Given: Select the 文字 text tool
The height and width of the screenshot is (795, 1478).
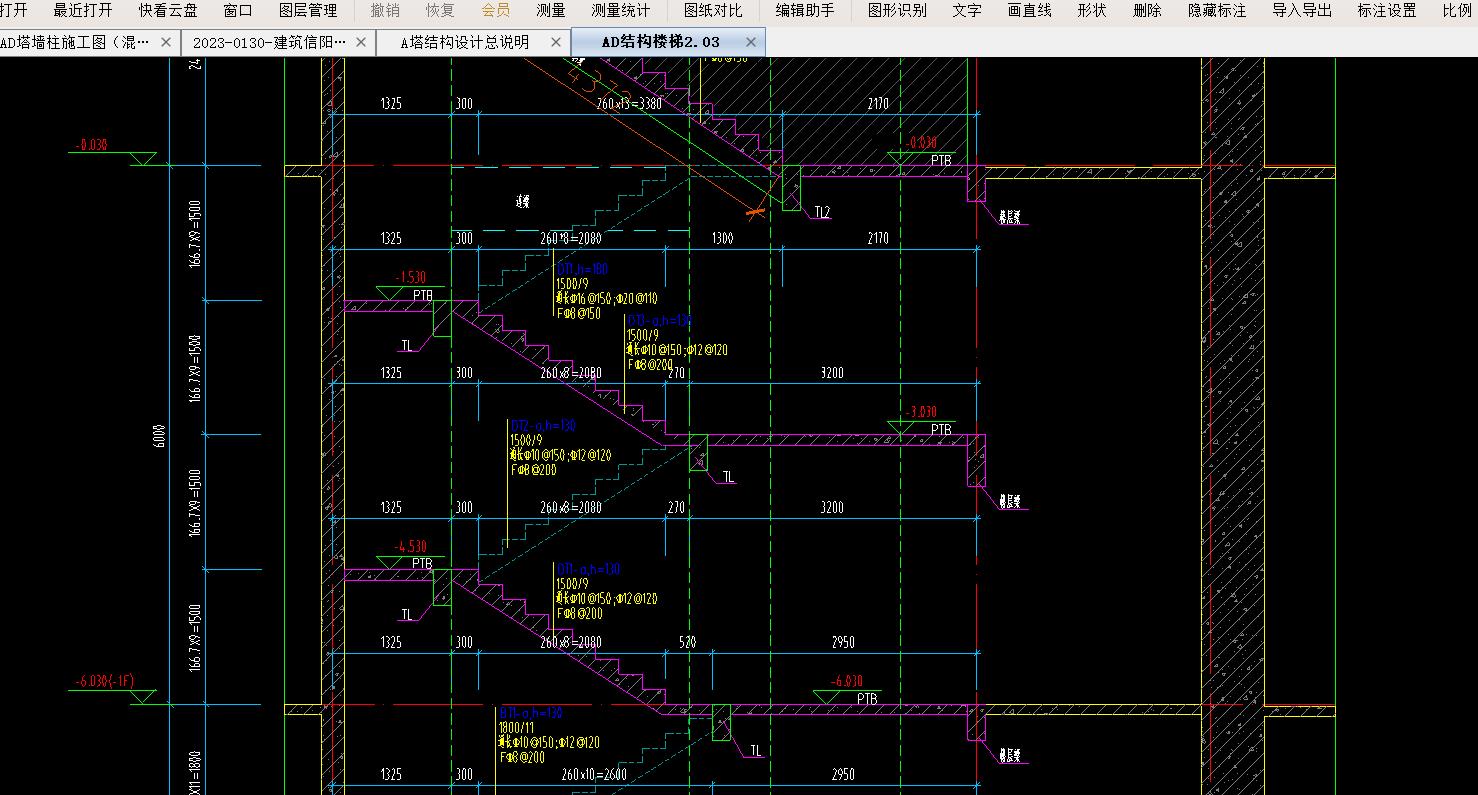Looking at the screenshot, I should click(x=967, y=11).
